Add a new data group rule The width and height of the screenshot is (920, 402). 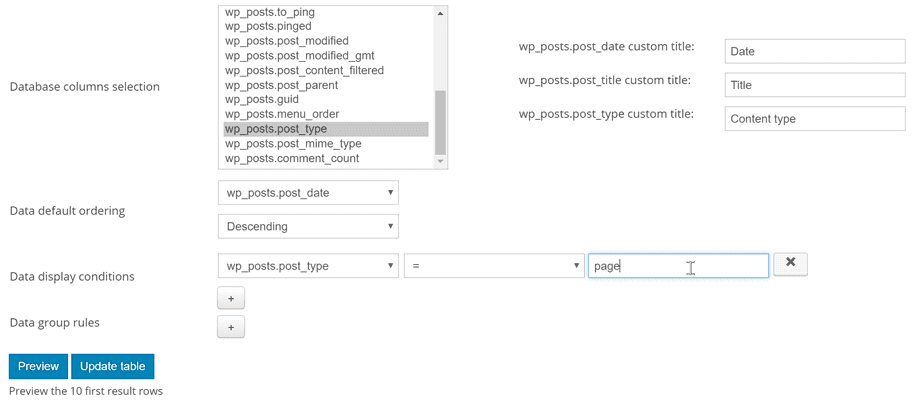point(230,326)
